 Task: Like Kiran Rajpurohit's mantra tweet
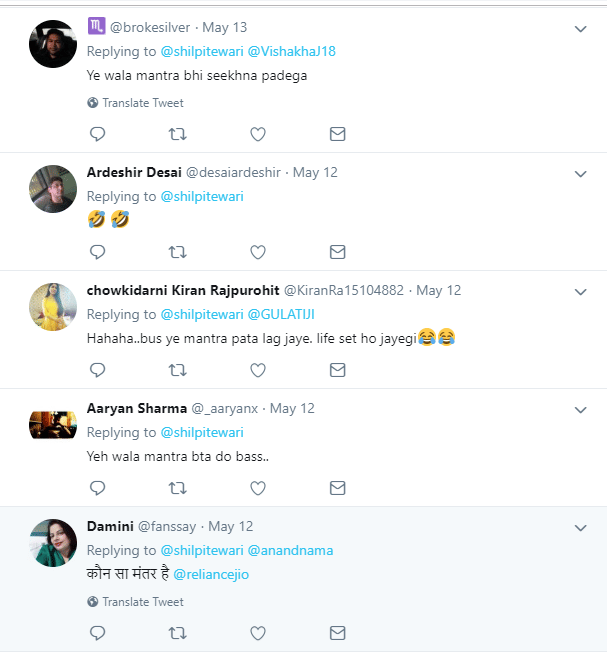tap(257, 370)
